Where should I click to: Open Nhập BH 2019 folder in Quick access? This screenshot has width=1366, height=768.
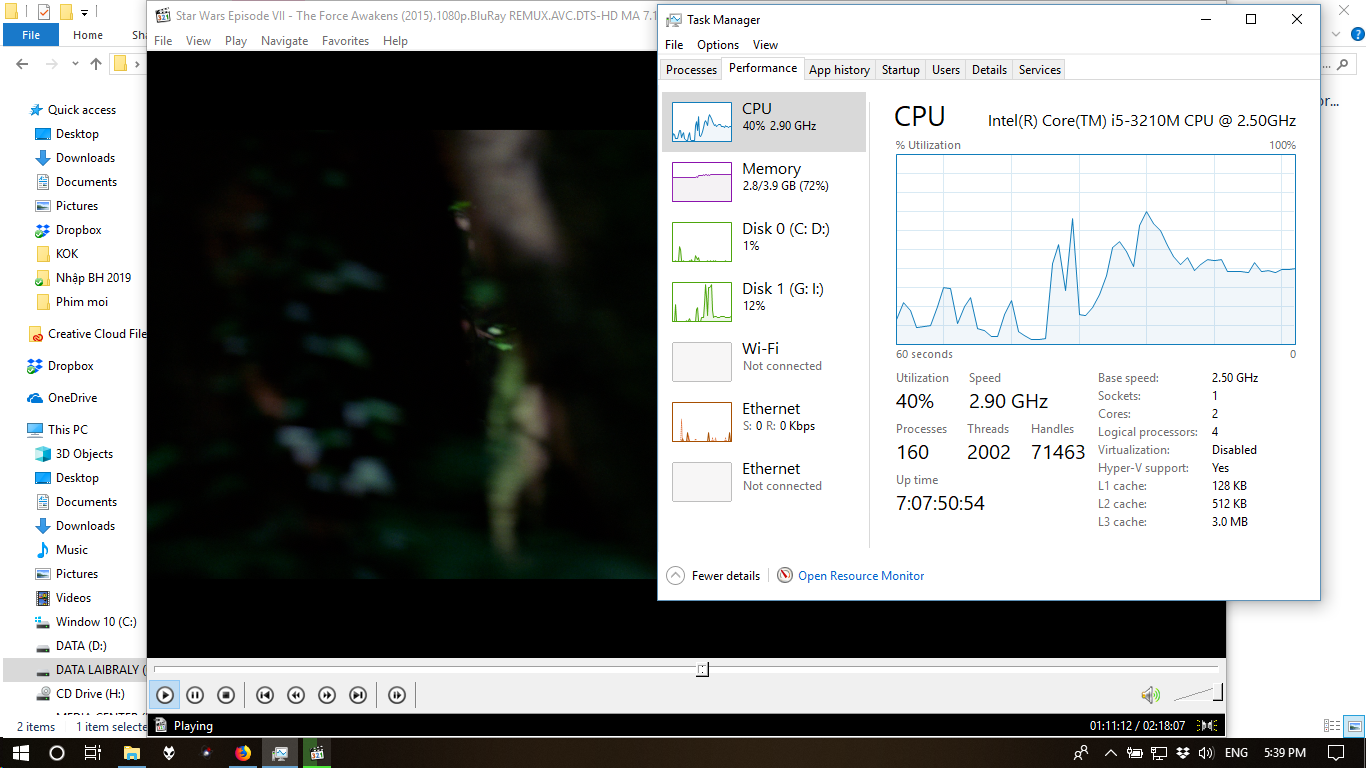(93, 278)
